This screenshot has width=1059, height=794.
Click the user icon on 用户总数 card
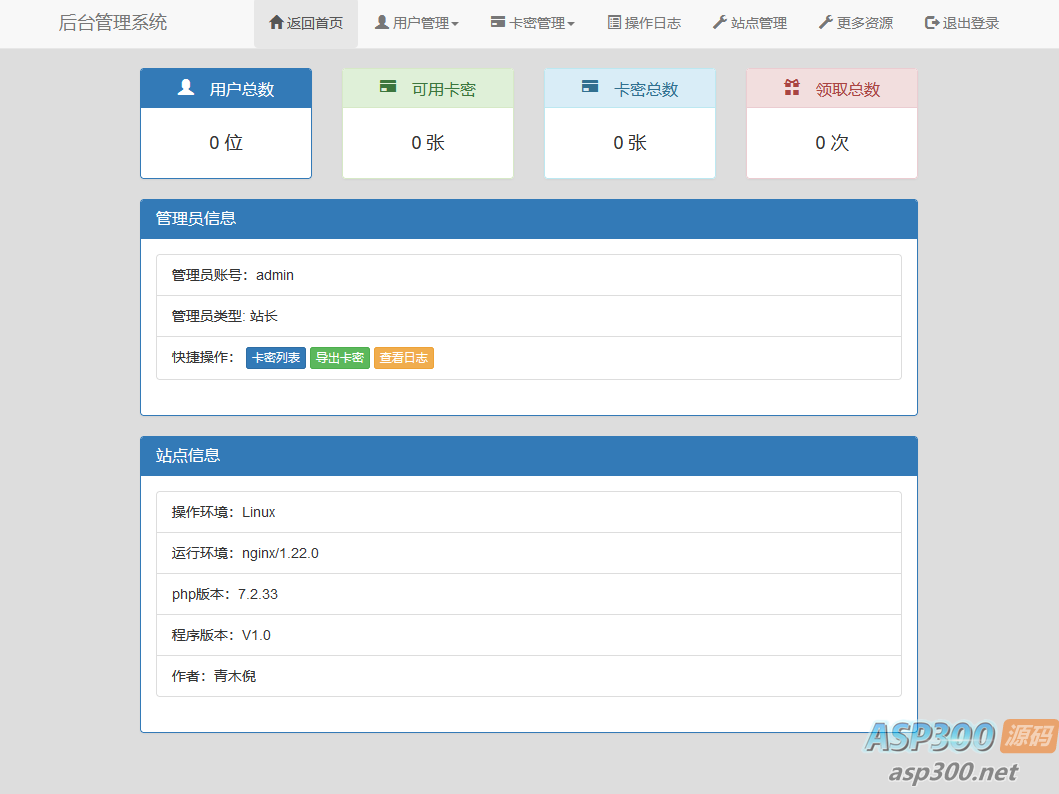(x=186, y=88)
